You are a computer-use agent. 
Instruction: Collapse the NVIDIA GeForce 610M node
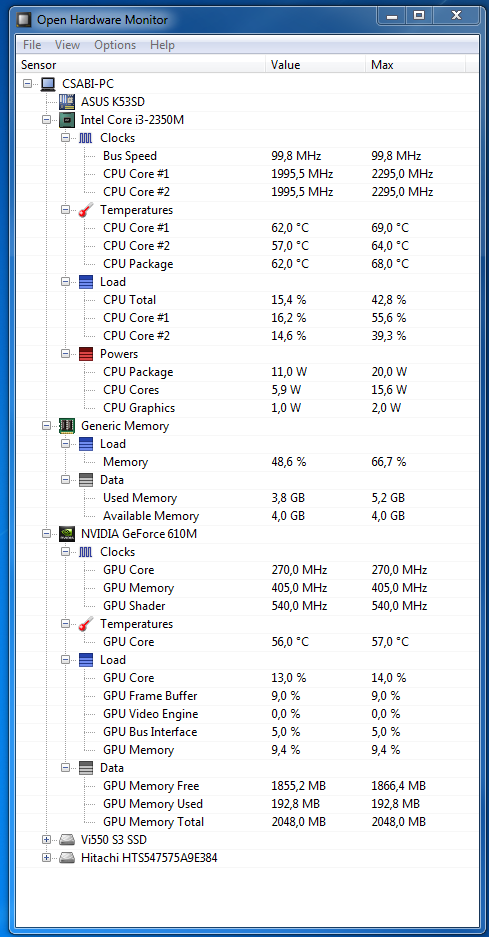click(47, 534)
